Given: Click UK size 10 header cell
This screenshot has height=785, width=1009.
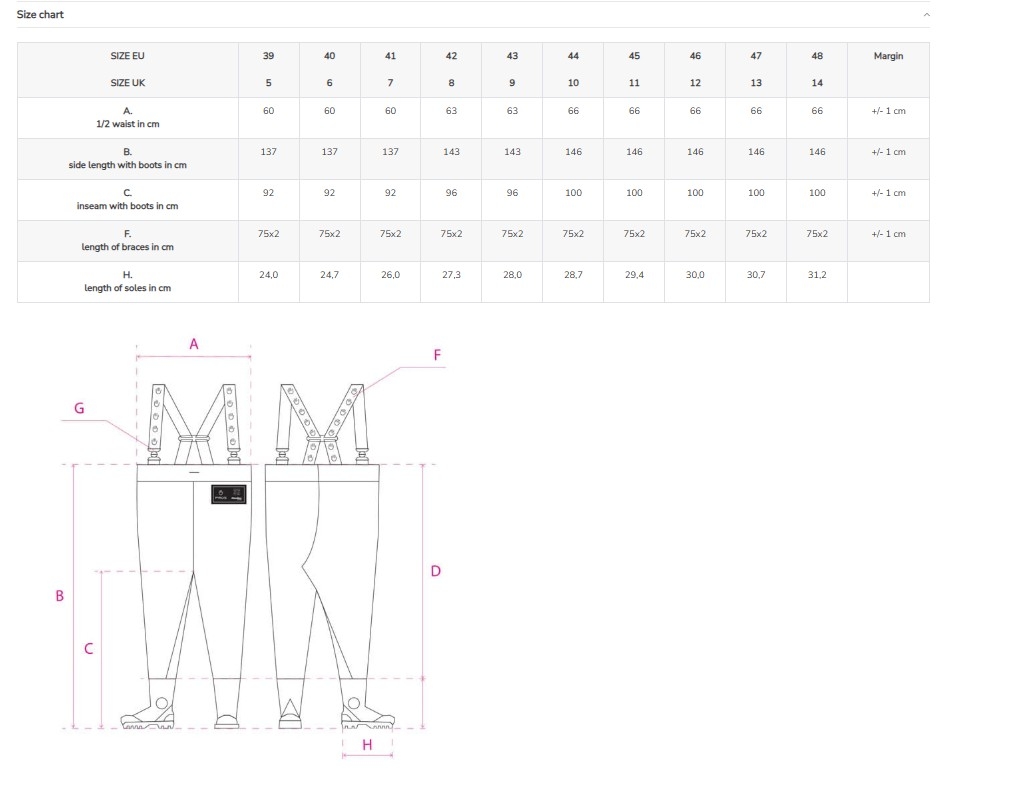Looking at the screenshot, I should pyautogui.click(x=573, y=83).
